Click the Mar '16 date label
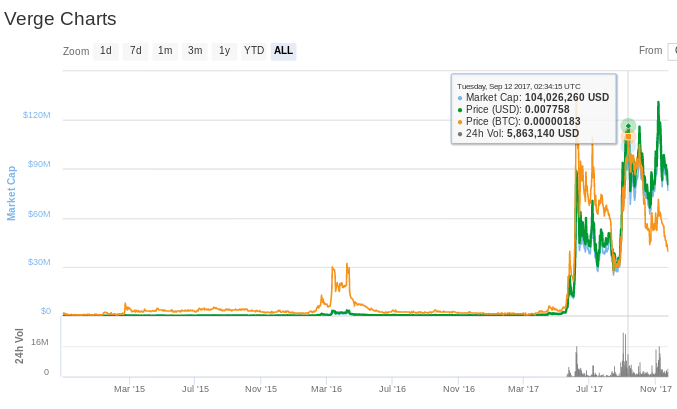This screenshot has width=677, height=409. click(x=326, y=389)
